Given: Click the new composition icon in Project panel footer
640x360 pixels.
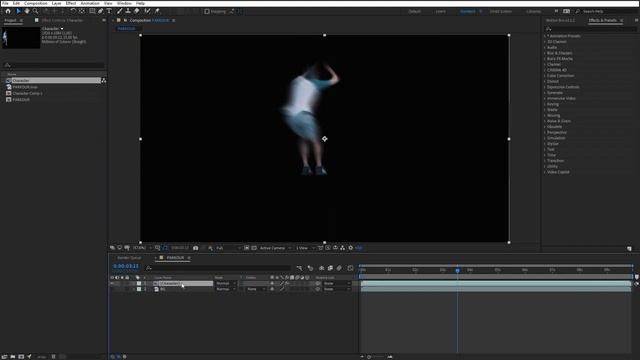Looking at the screenshot, I should (21, 357).
